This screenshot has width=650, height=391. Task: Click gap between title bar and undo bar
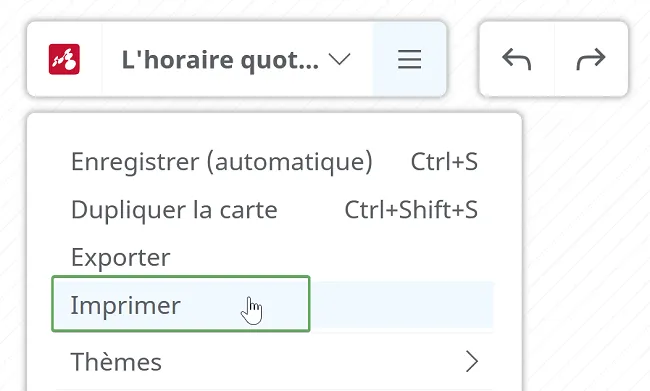point(463,59)
